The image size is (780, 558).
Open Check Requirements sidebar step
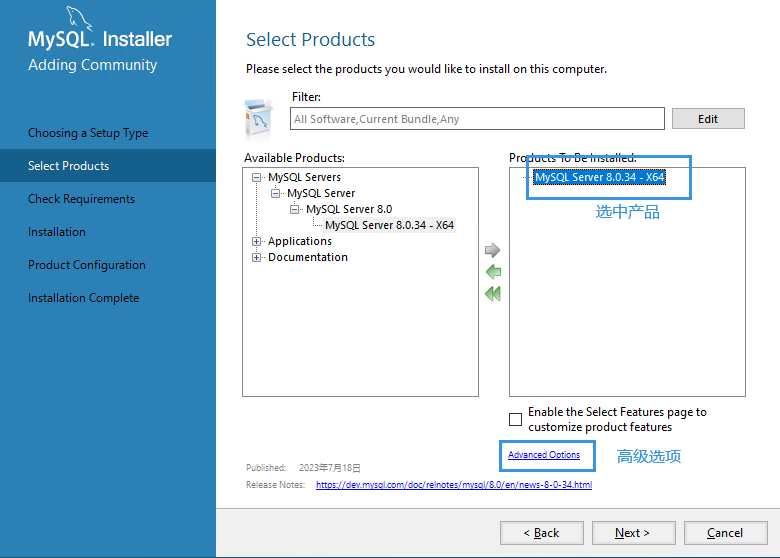[x=81, y=199]
